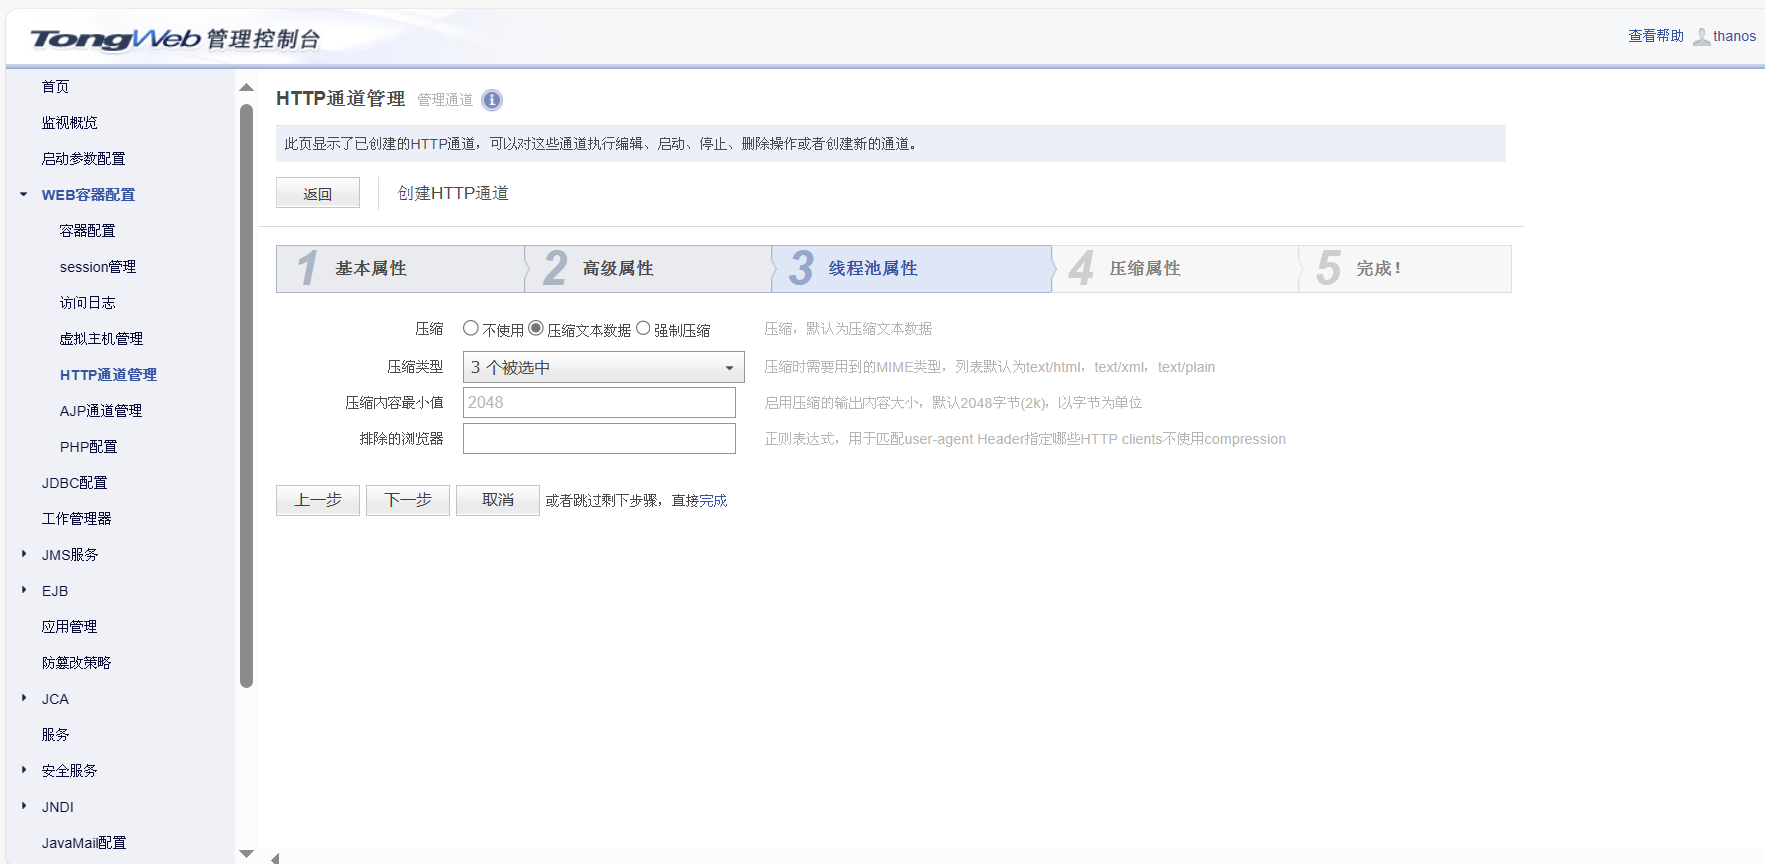Go to wizard step 4 压缩属性
The image size is (1765, 864).
pyautogui.click(x=1175, y=269)
